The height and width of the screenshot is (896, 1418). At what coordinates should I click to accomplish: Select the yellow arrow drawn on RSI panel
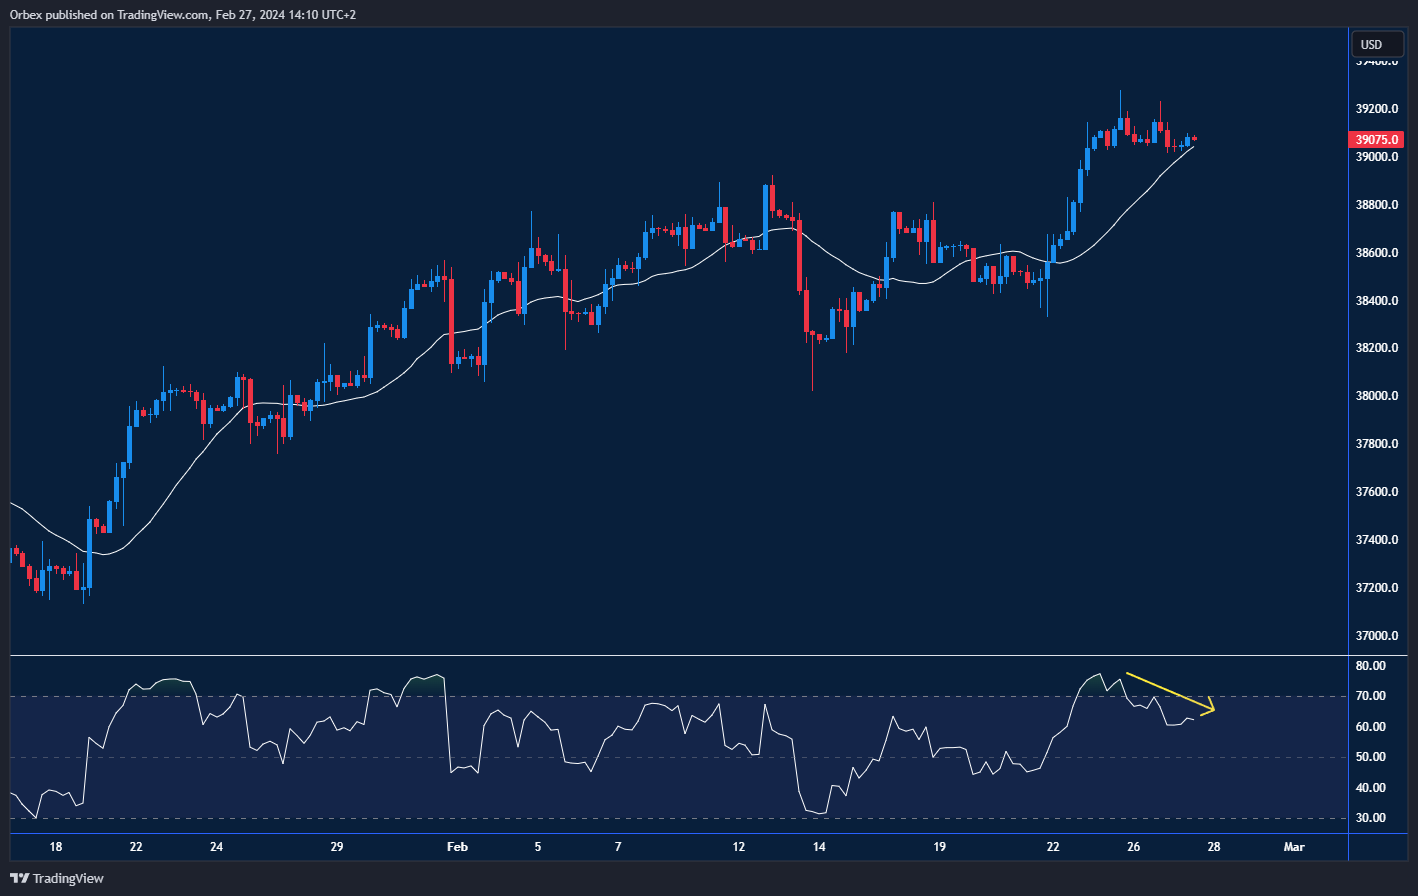[x=1169, y=693]
